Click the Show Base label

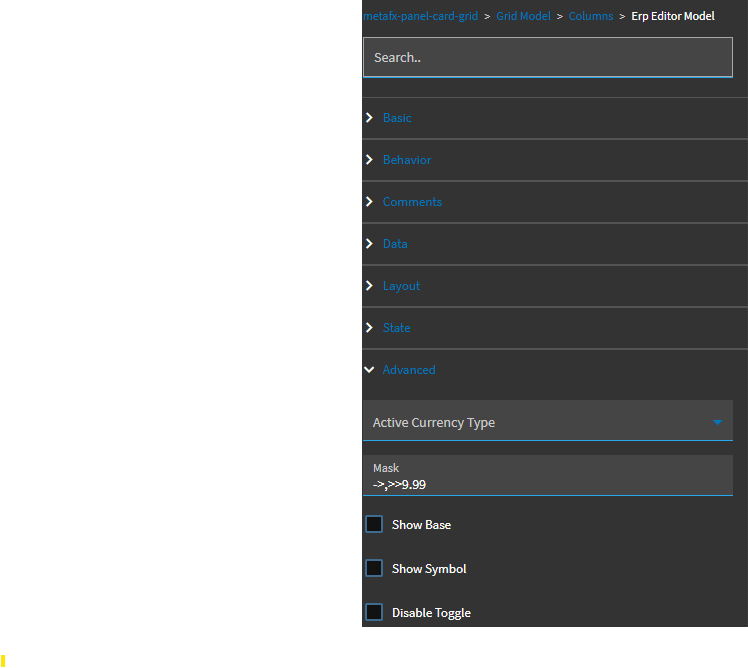pyautogui.click(x=421, y=525)
